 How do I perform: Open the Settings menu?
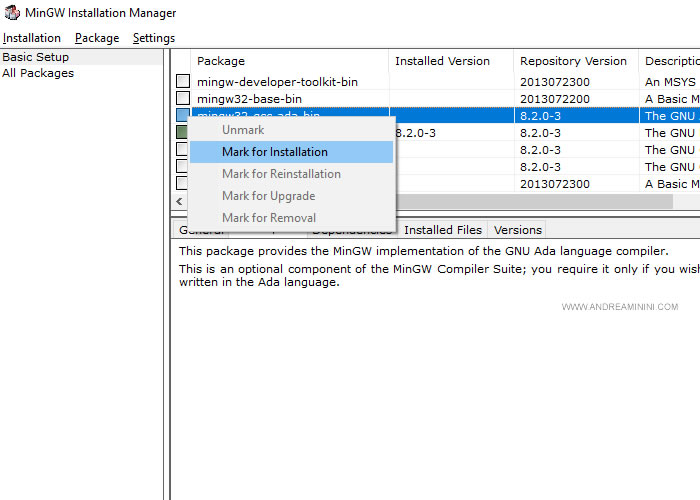[x=154, y=38]
